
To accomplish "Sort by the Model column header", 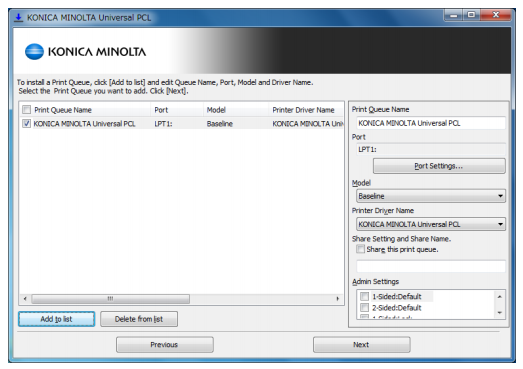I will tap(235, 110).
